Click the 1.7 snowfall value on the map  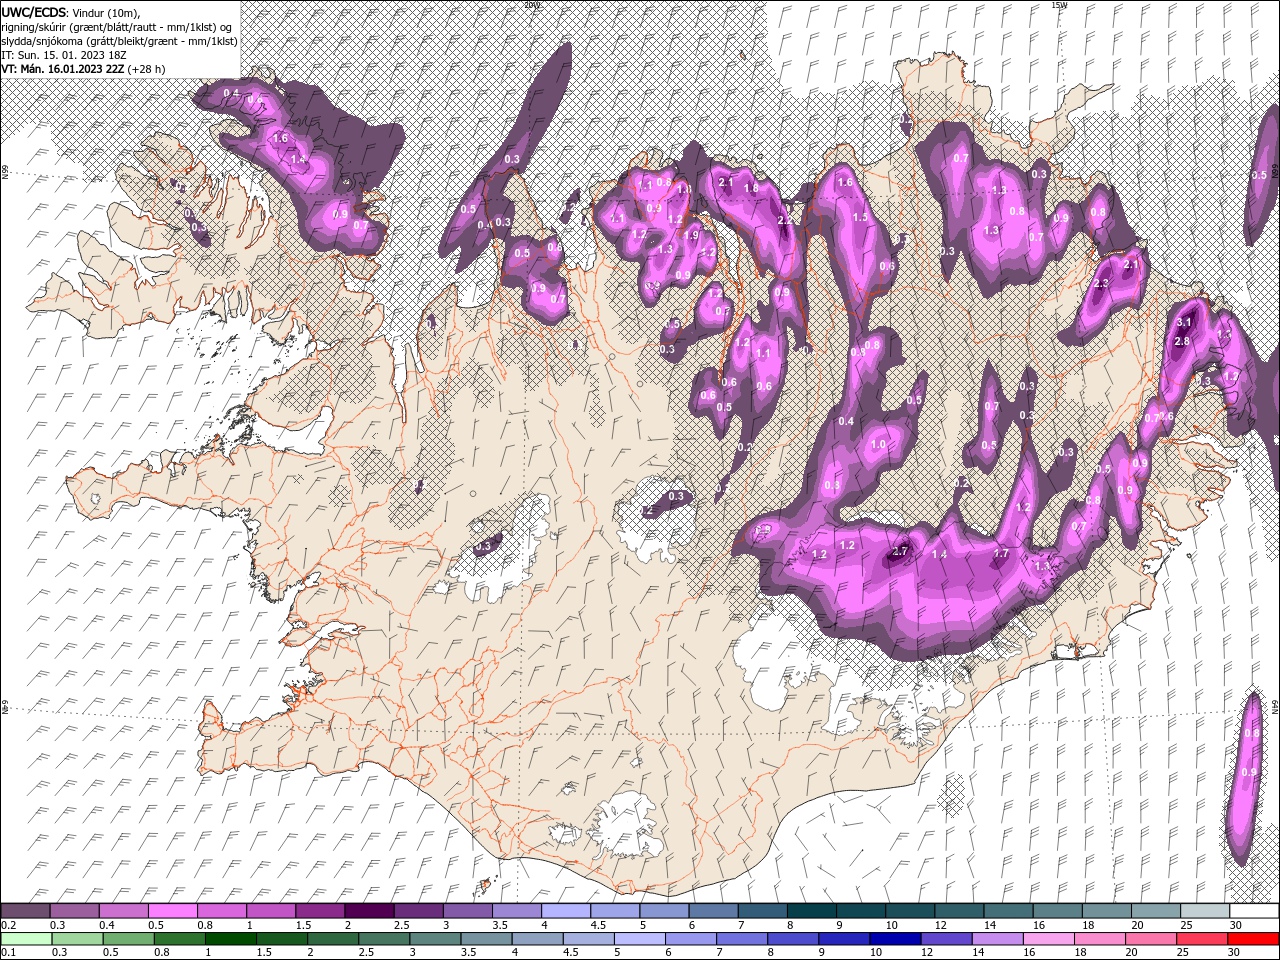coord(1000,553)
